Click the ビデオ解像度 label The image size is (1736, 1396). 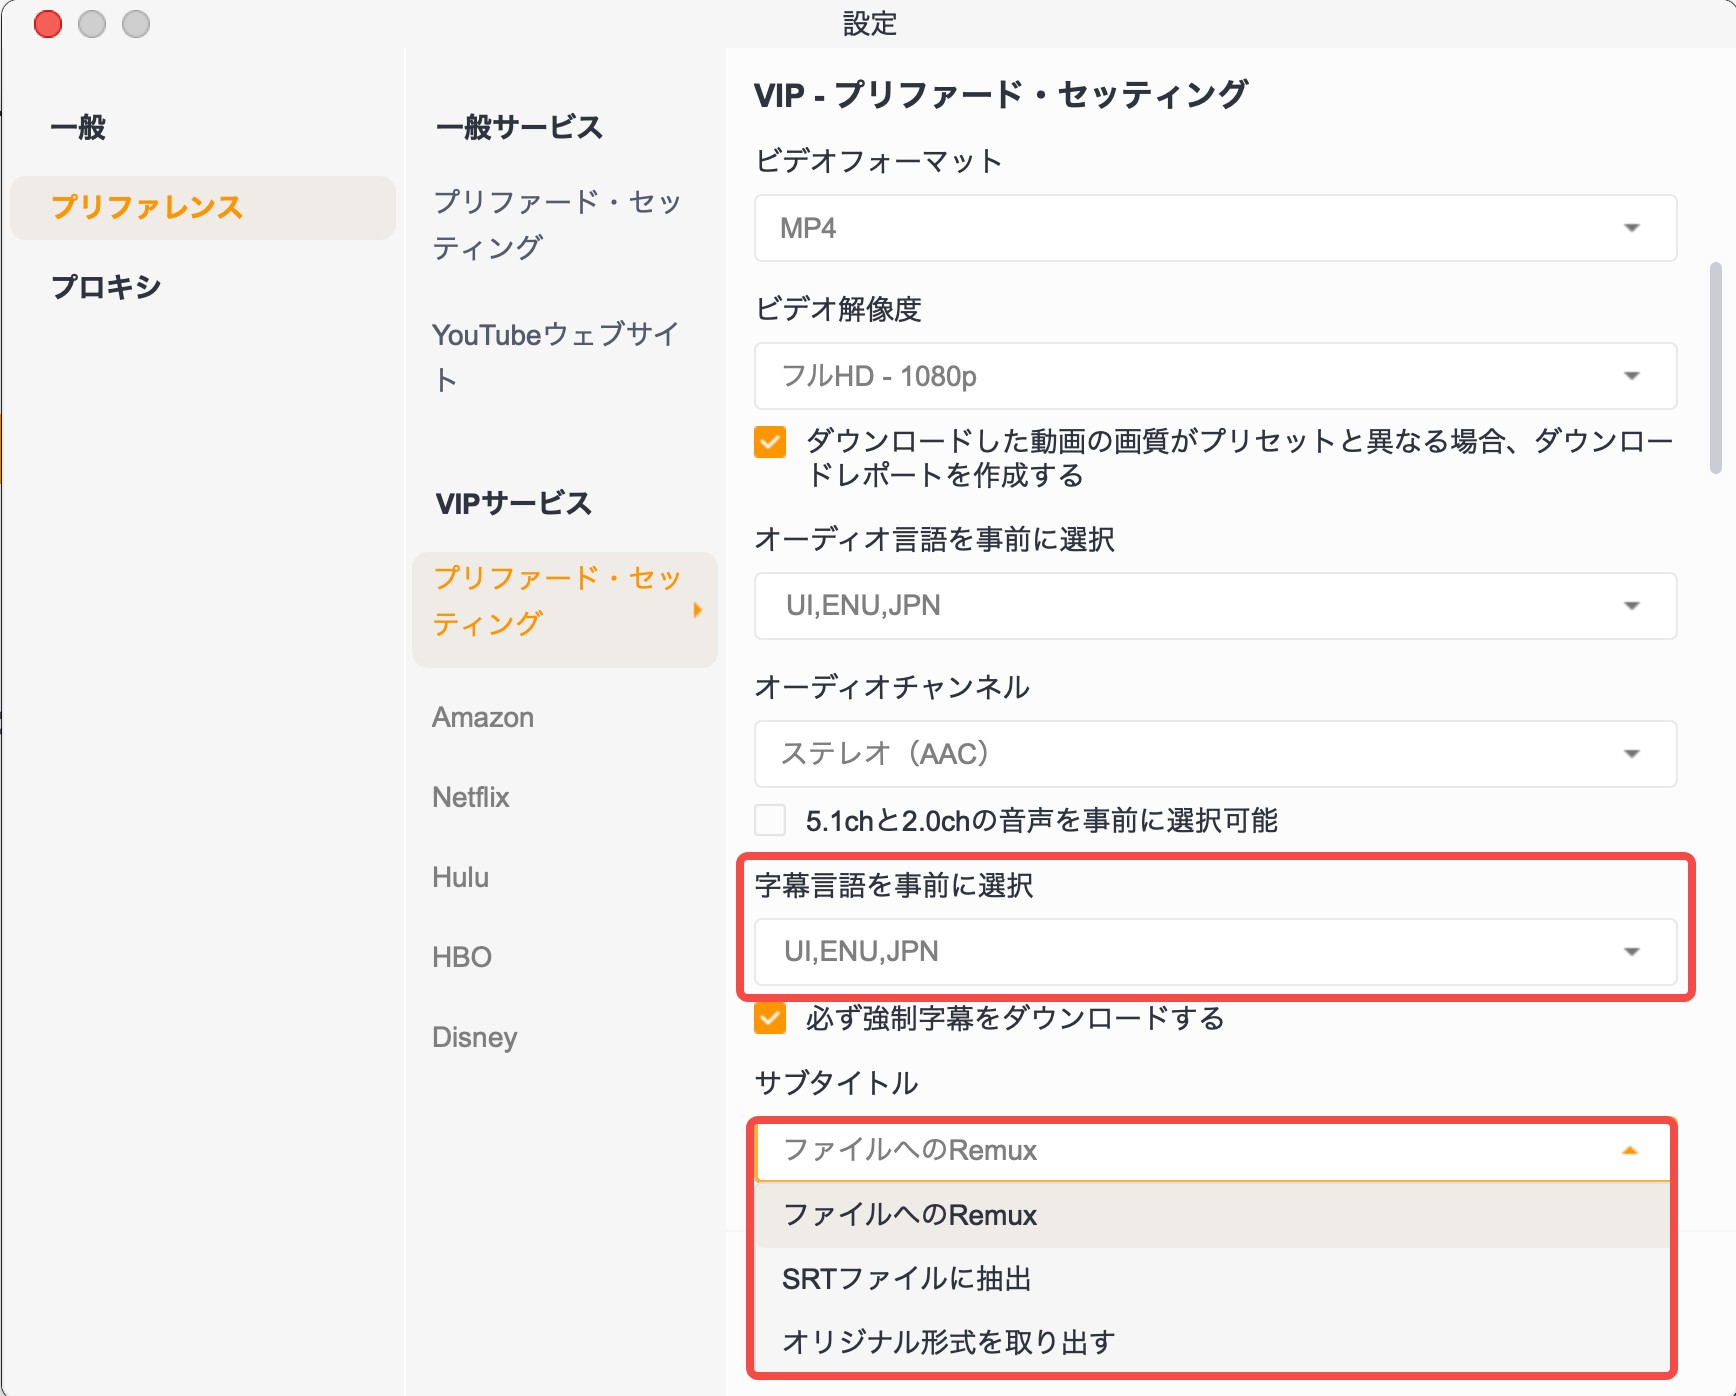(x=838, y=309)
